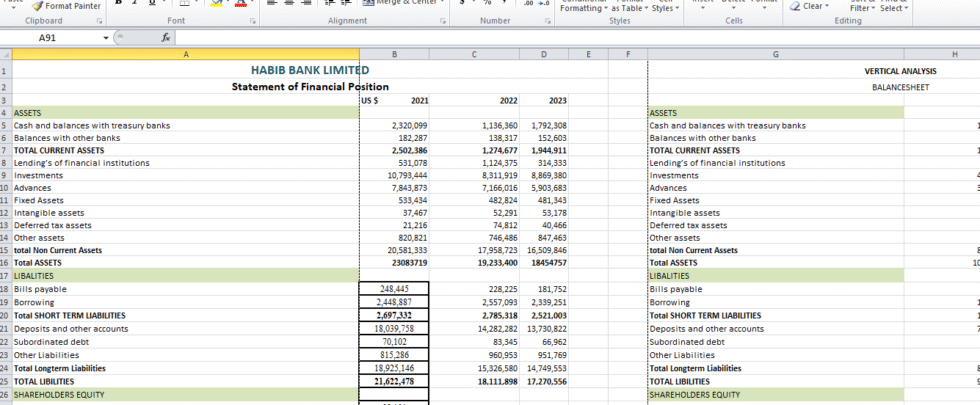Select row 16 header
Image resolution: width=980 pixels, height=405 pixels.
click(x=5, y=262)
